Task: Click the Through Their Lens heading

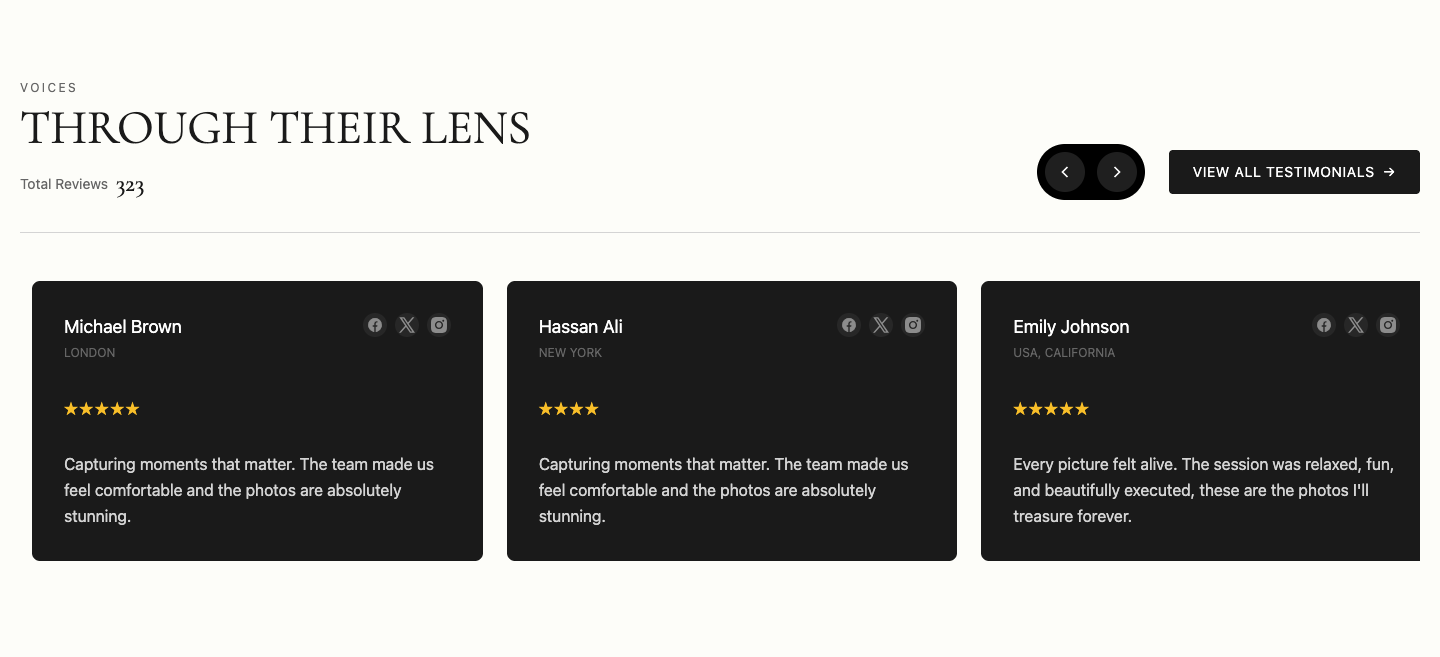Action: [x=275, y=129]
